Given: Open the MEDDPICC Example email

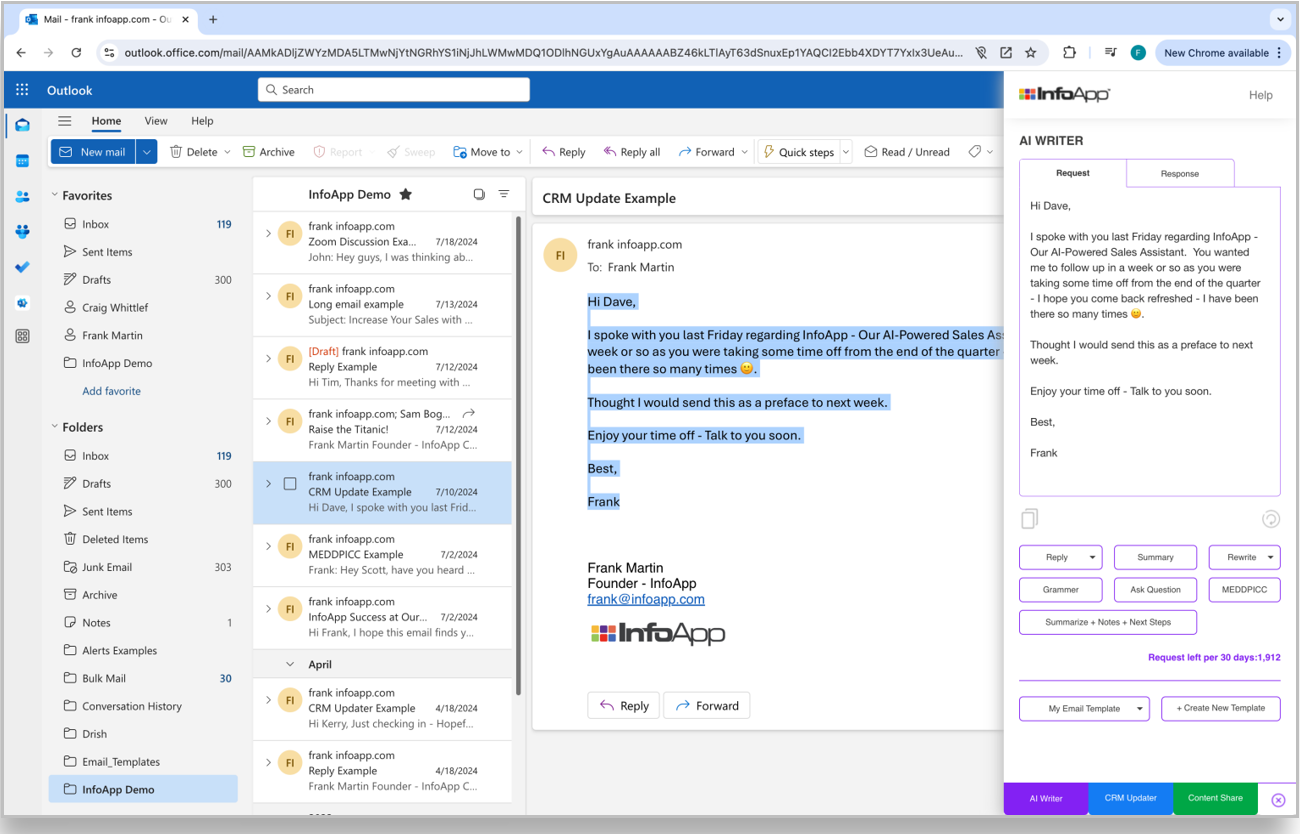Looking at the screenshot, I should pos(382,555).
